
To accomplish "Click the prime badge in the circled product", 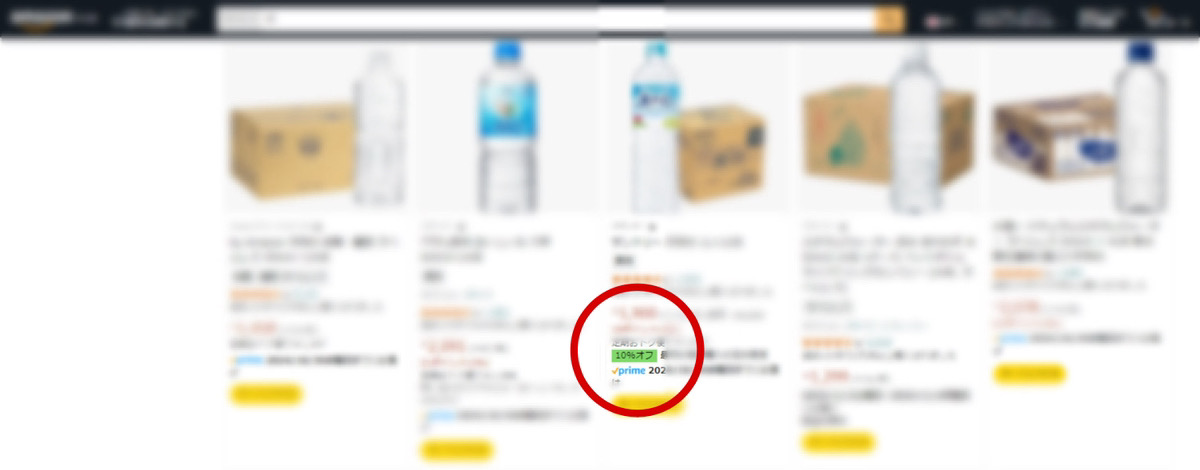I will click(628, 370).
